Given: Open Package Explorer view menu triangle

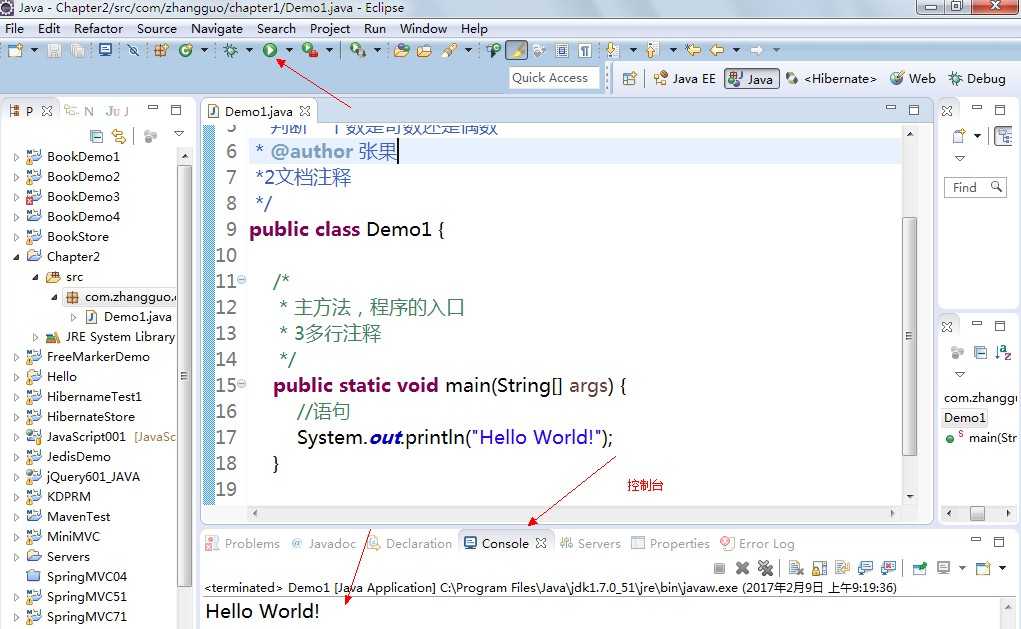Looking at the screenshot, I should 179,133.
